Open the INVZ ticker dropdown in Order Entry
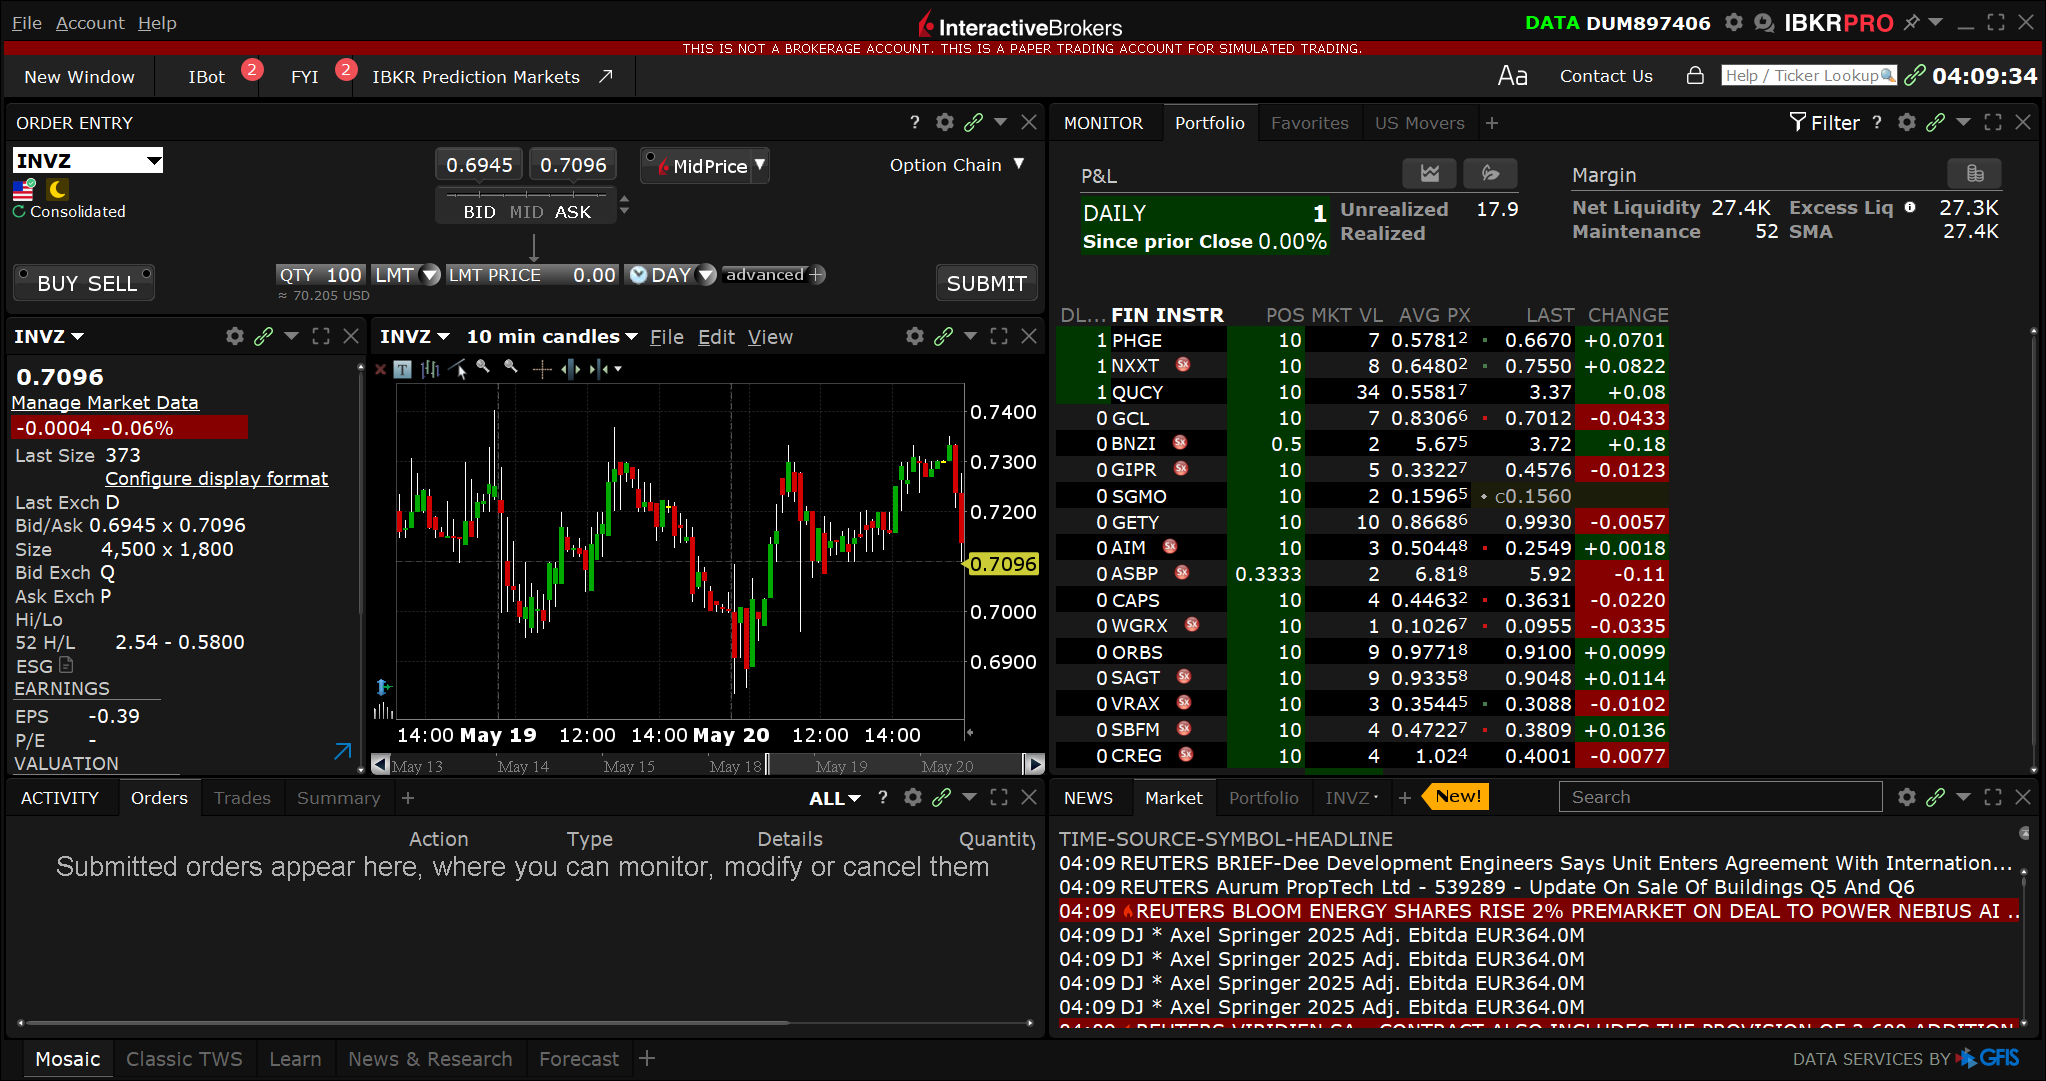The width and height of the screenshot is (2046, 1081). (153, 160)
